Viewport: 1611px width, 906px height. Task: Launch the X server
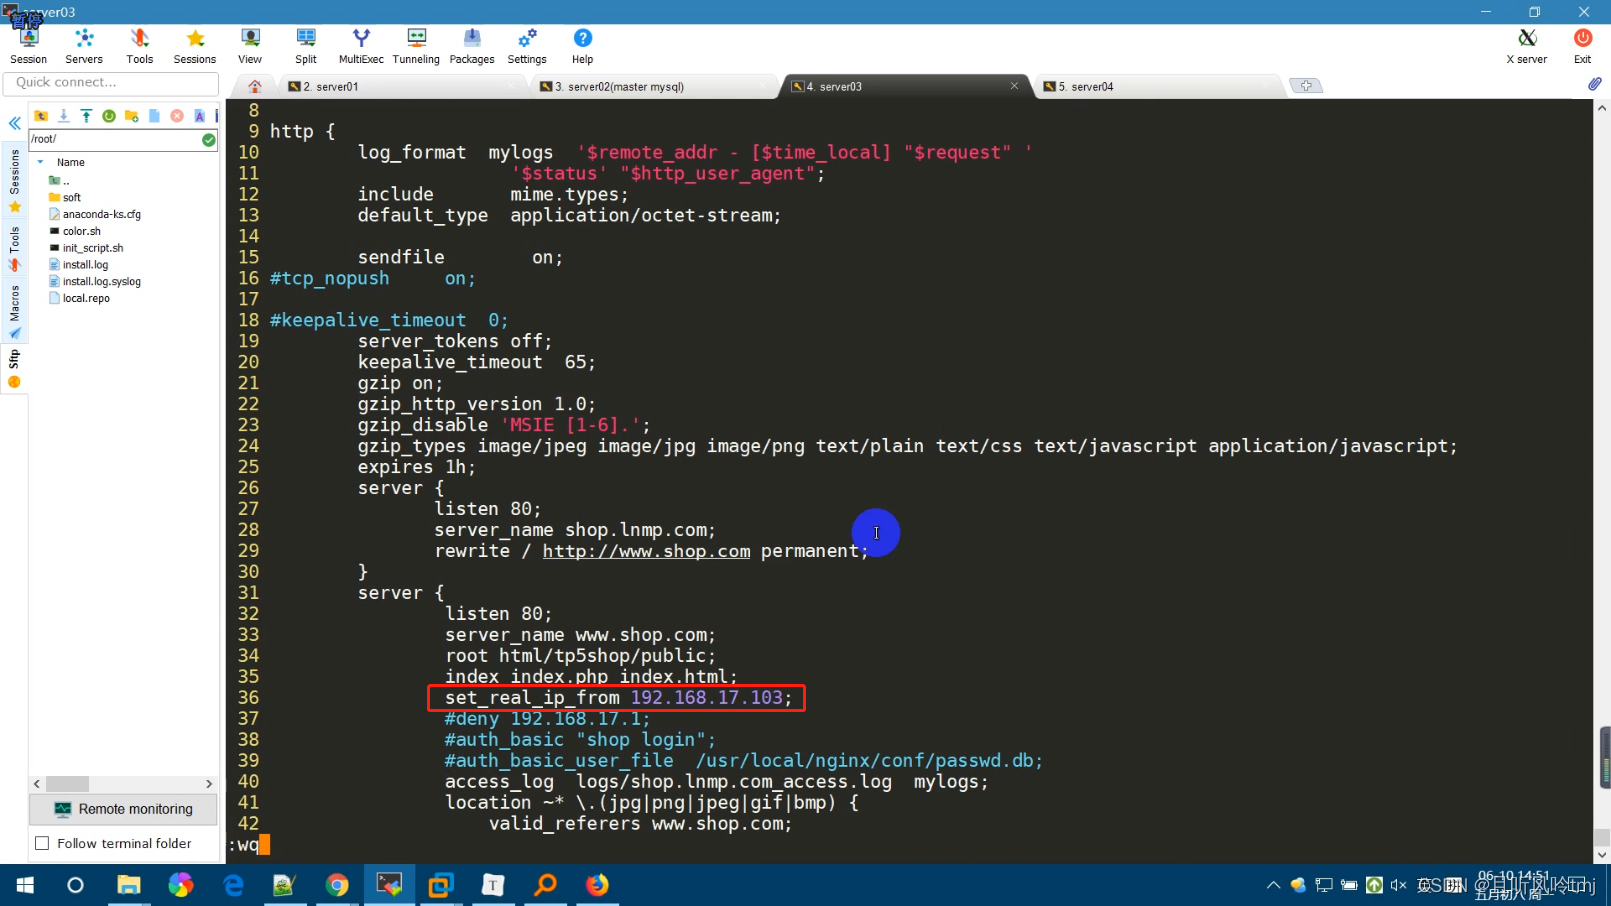[1526, 44]
